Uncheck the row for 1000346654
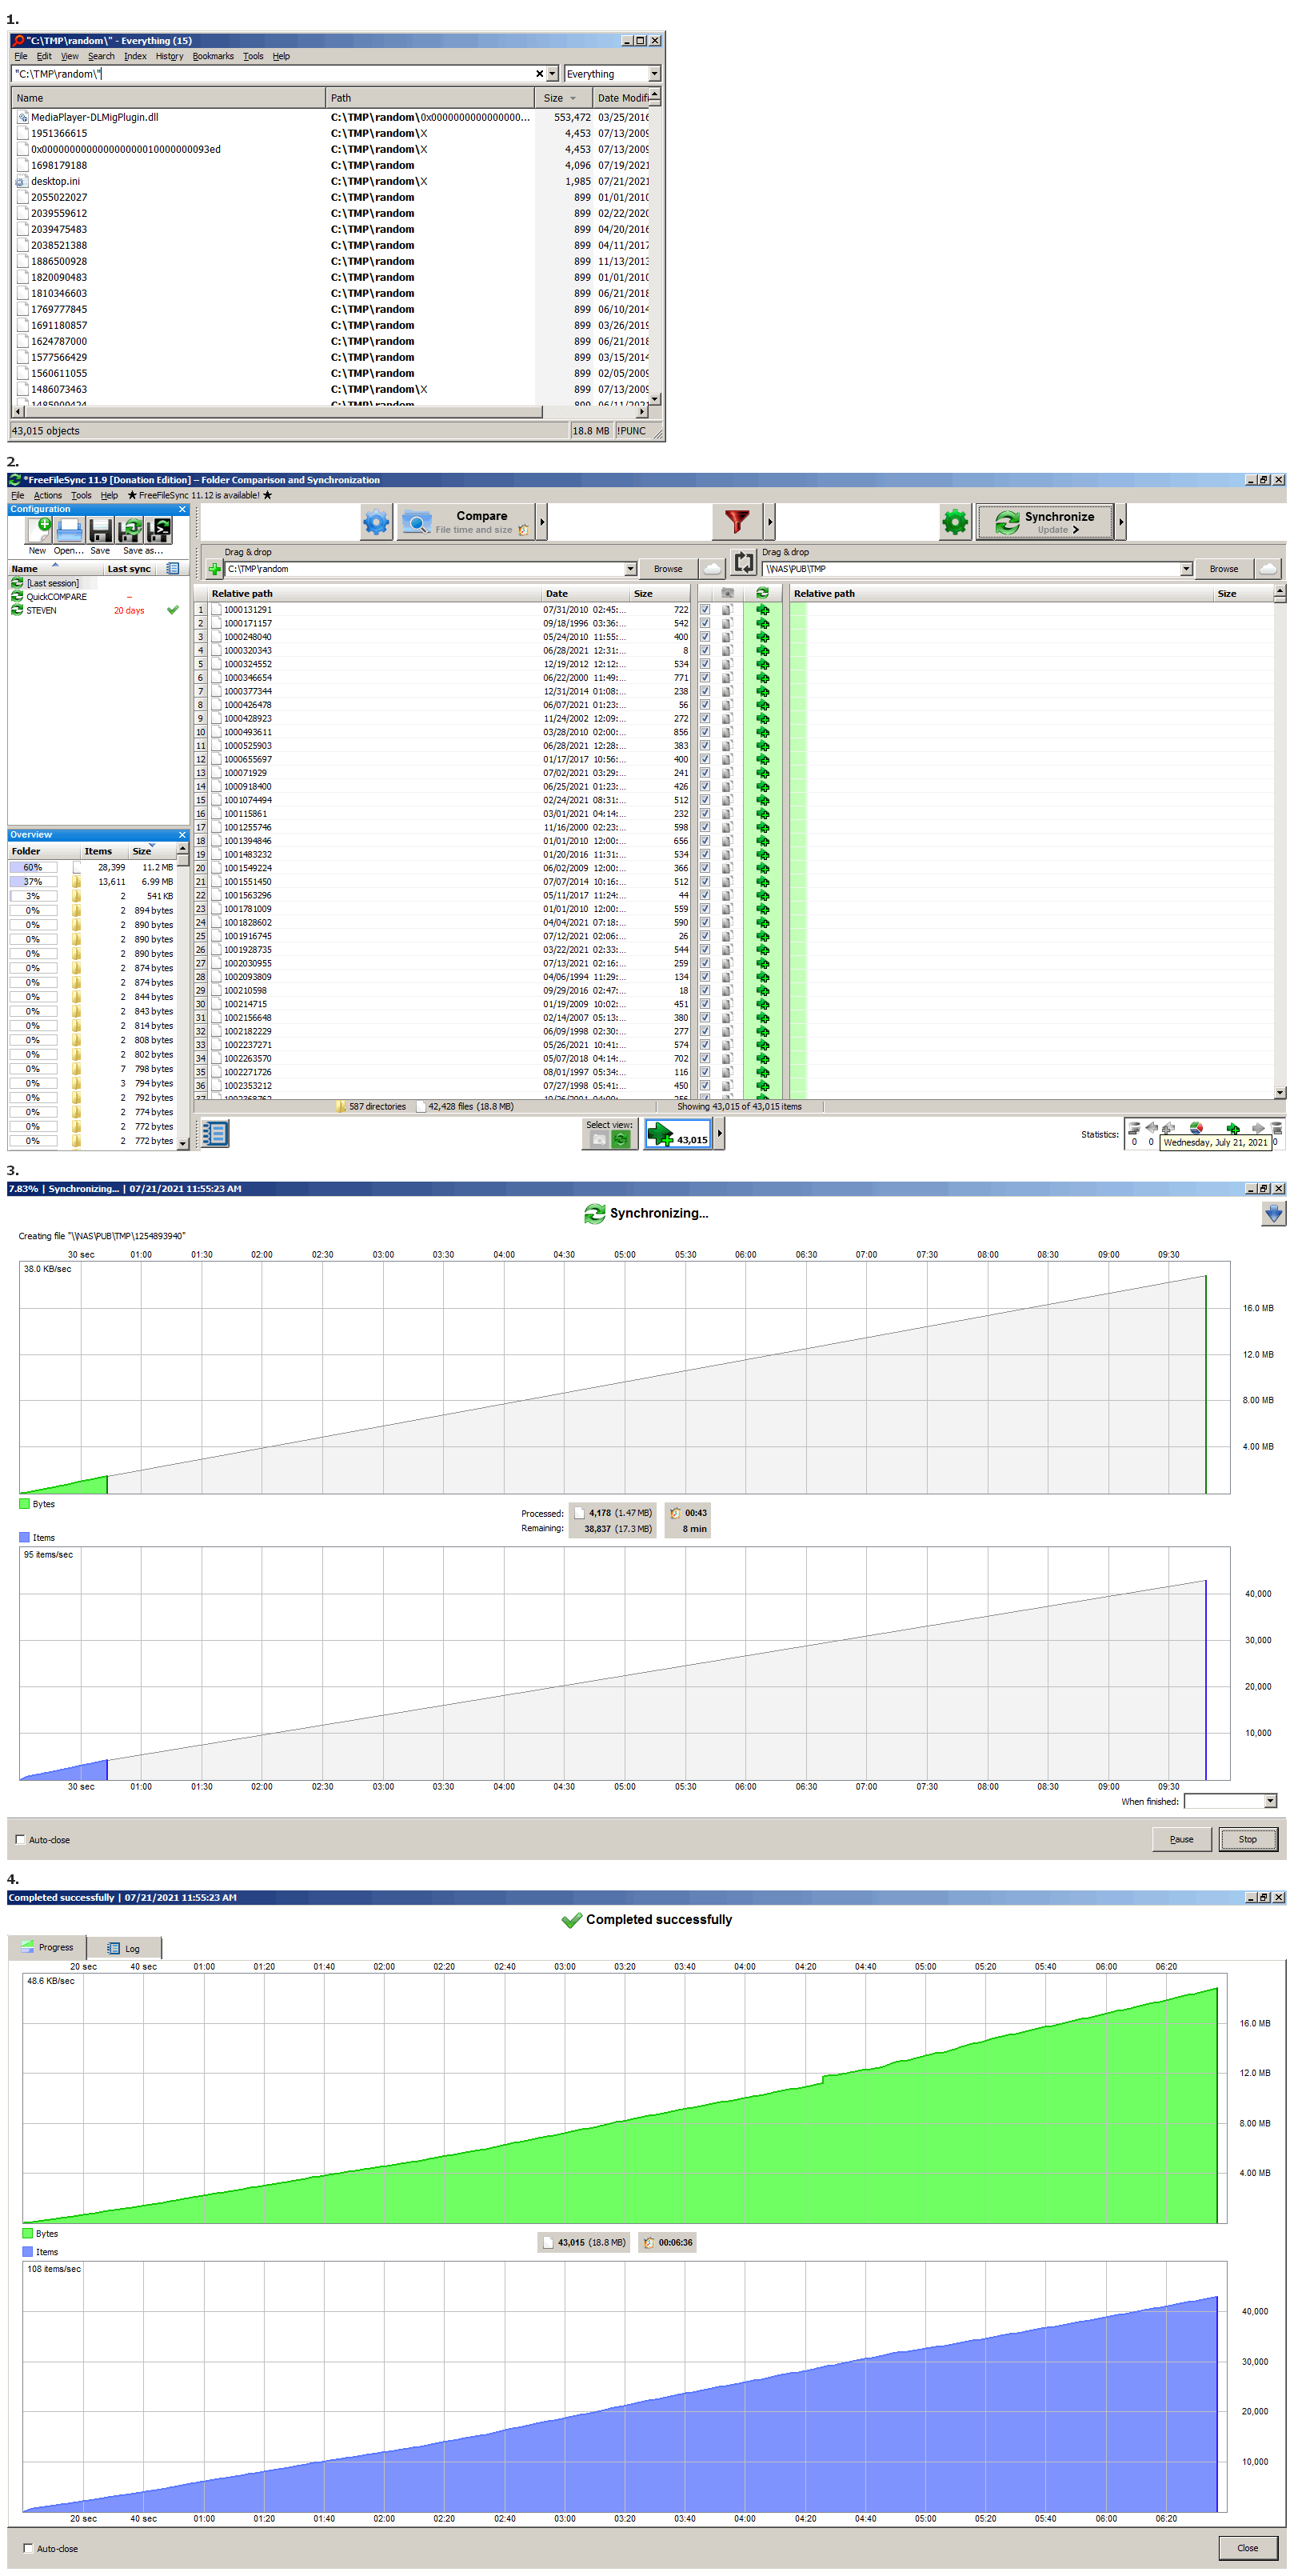This screenshot has height=2576, width=1294. 705,678
